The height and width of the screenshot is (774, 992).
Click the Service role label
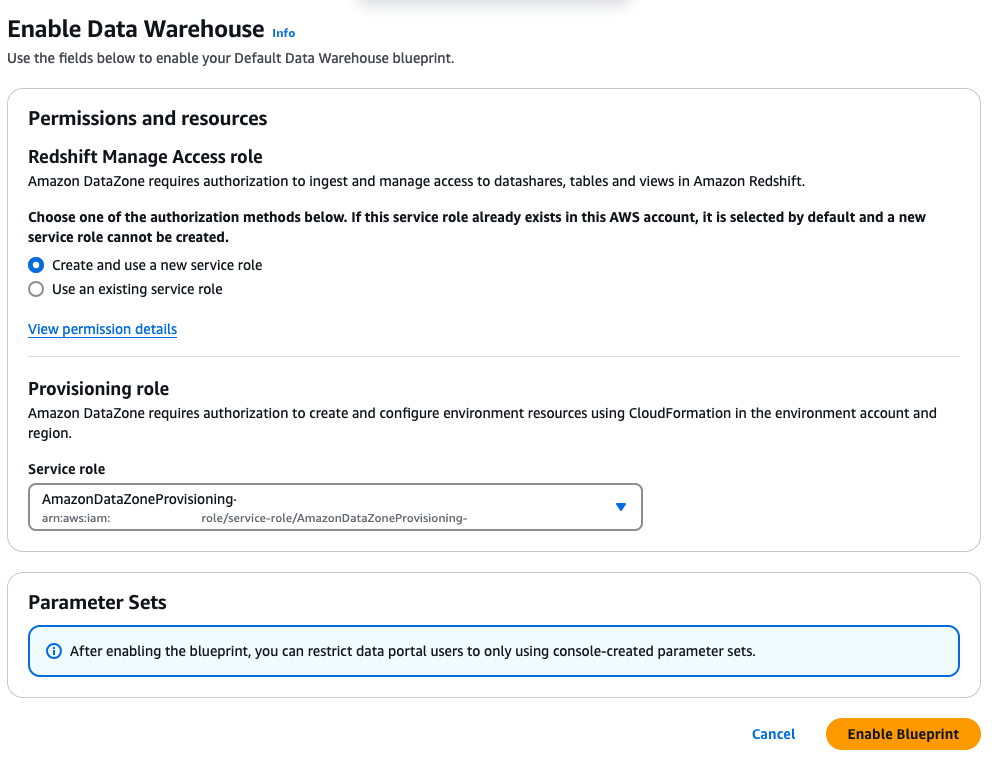[66, 469]
